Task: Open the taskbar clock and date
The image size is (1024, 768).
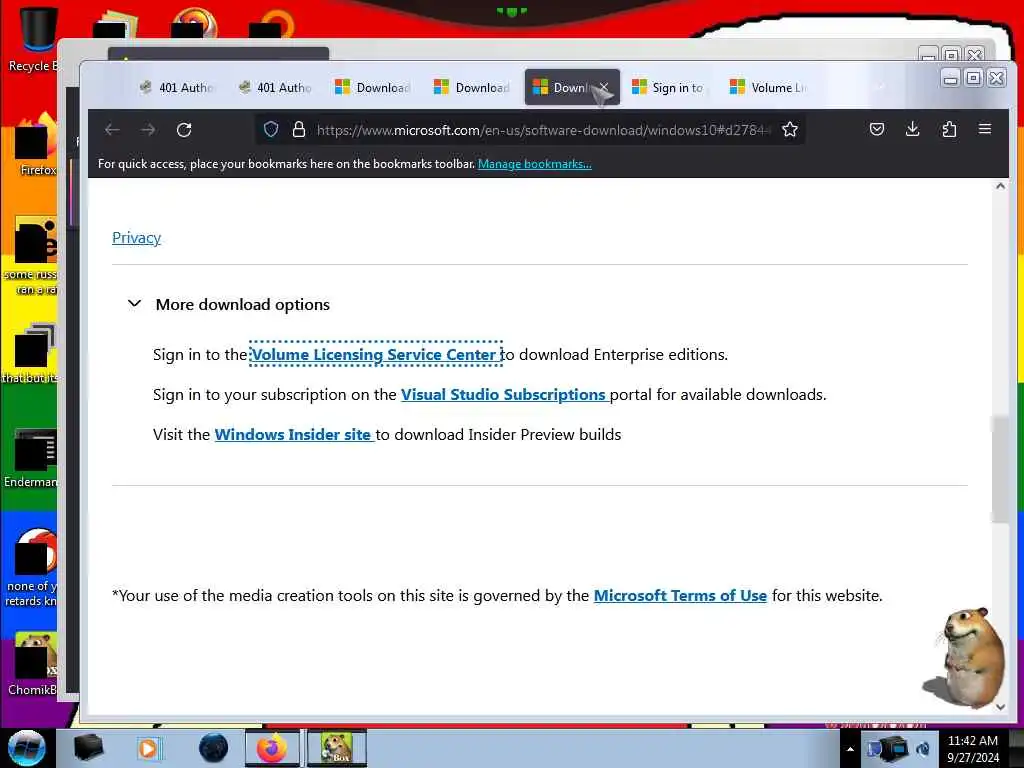Action: point(973,749)
